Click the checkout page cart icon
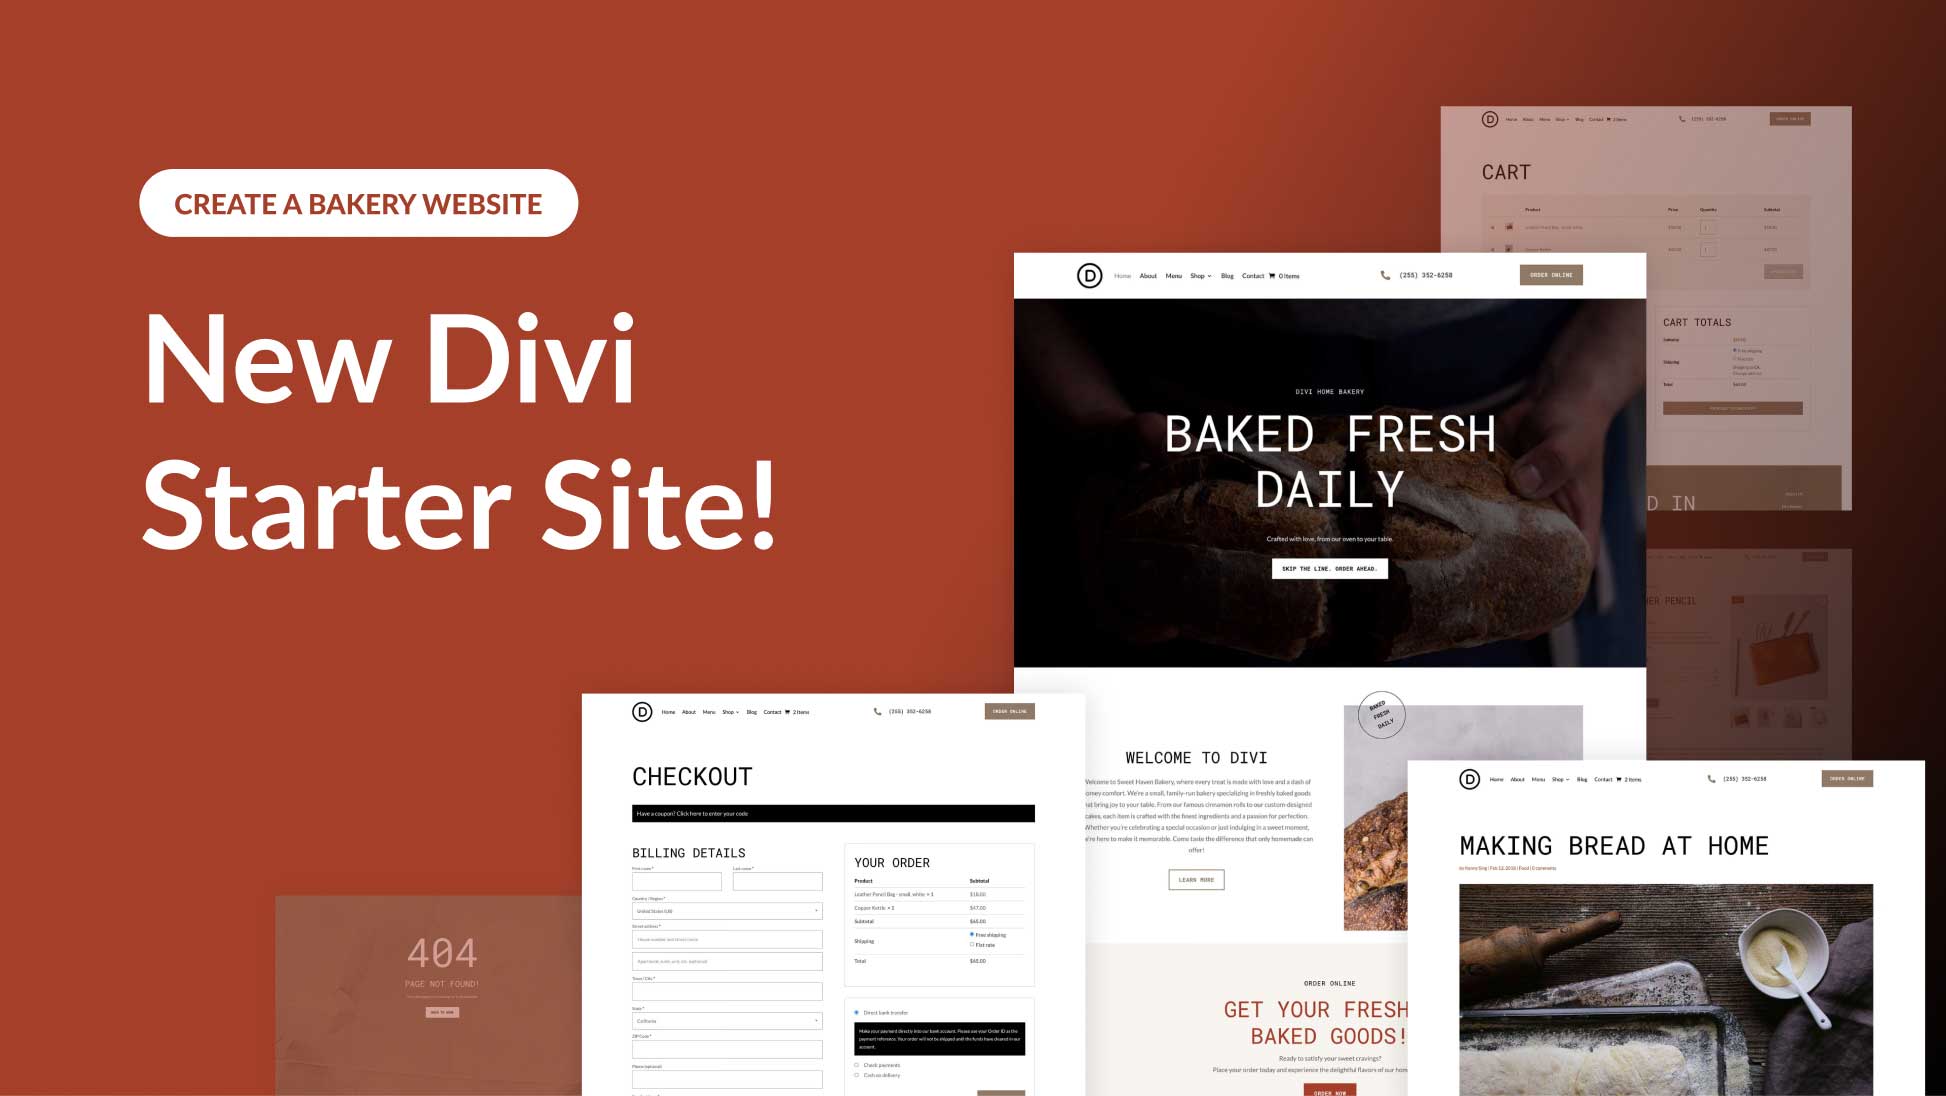1946x1096 pixels. coord(794,711)
